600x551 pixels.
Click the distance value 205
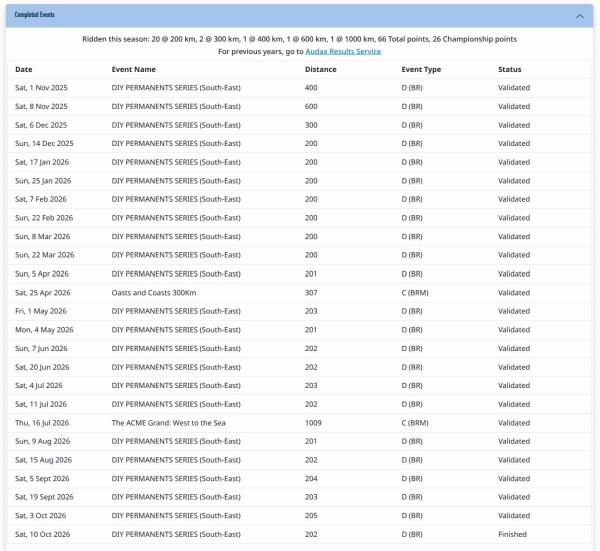311,516
